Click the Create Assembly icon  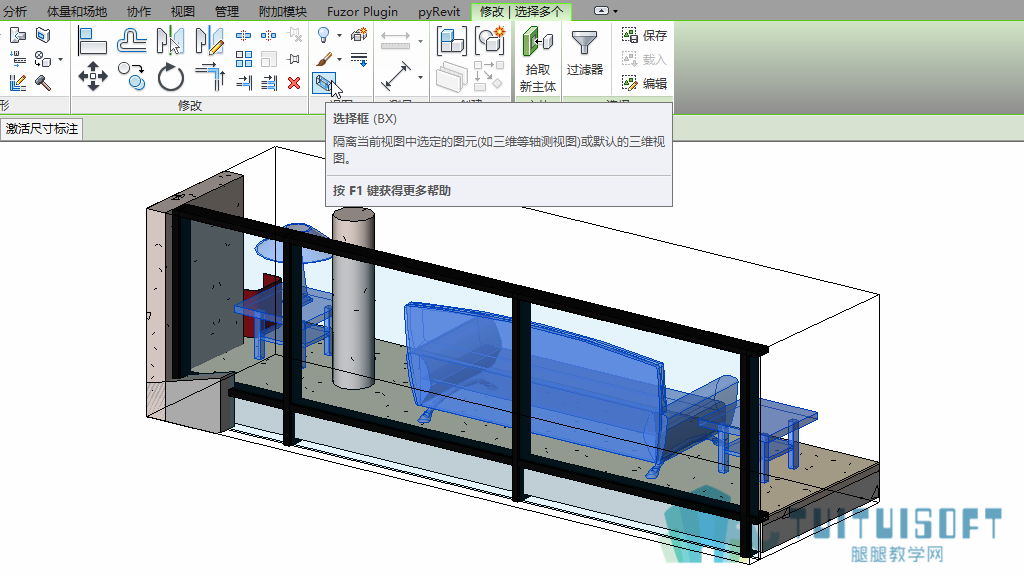pos(452,40)
